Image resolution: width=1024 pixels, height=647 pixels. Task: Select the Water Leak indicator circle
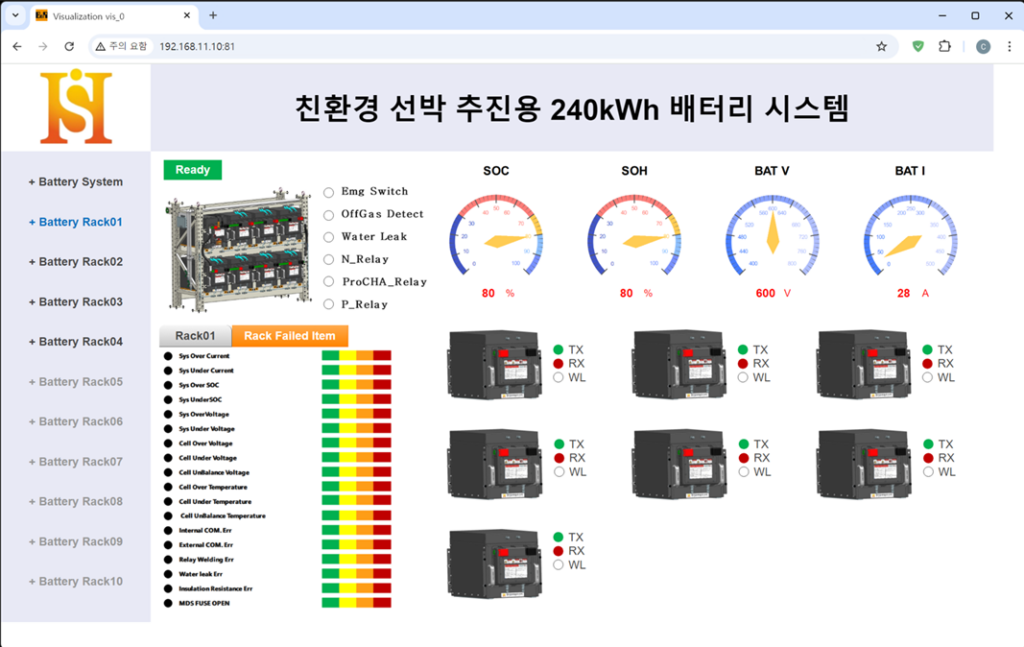tap(330, 237)
